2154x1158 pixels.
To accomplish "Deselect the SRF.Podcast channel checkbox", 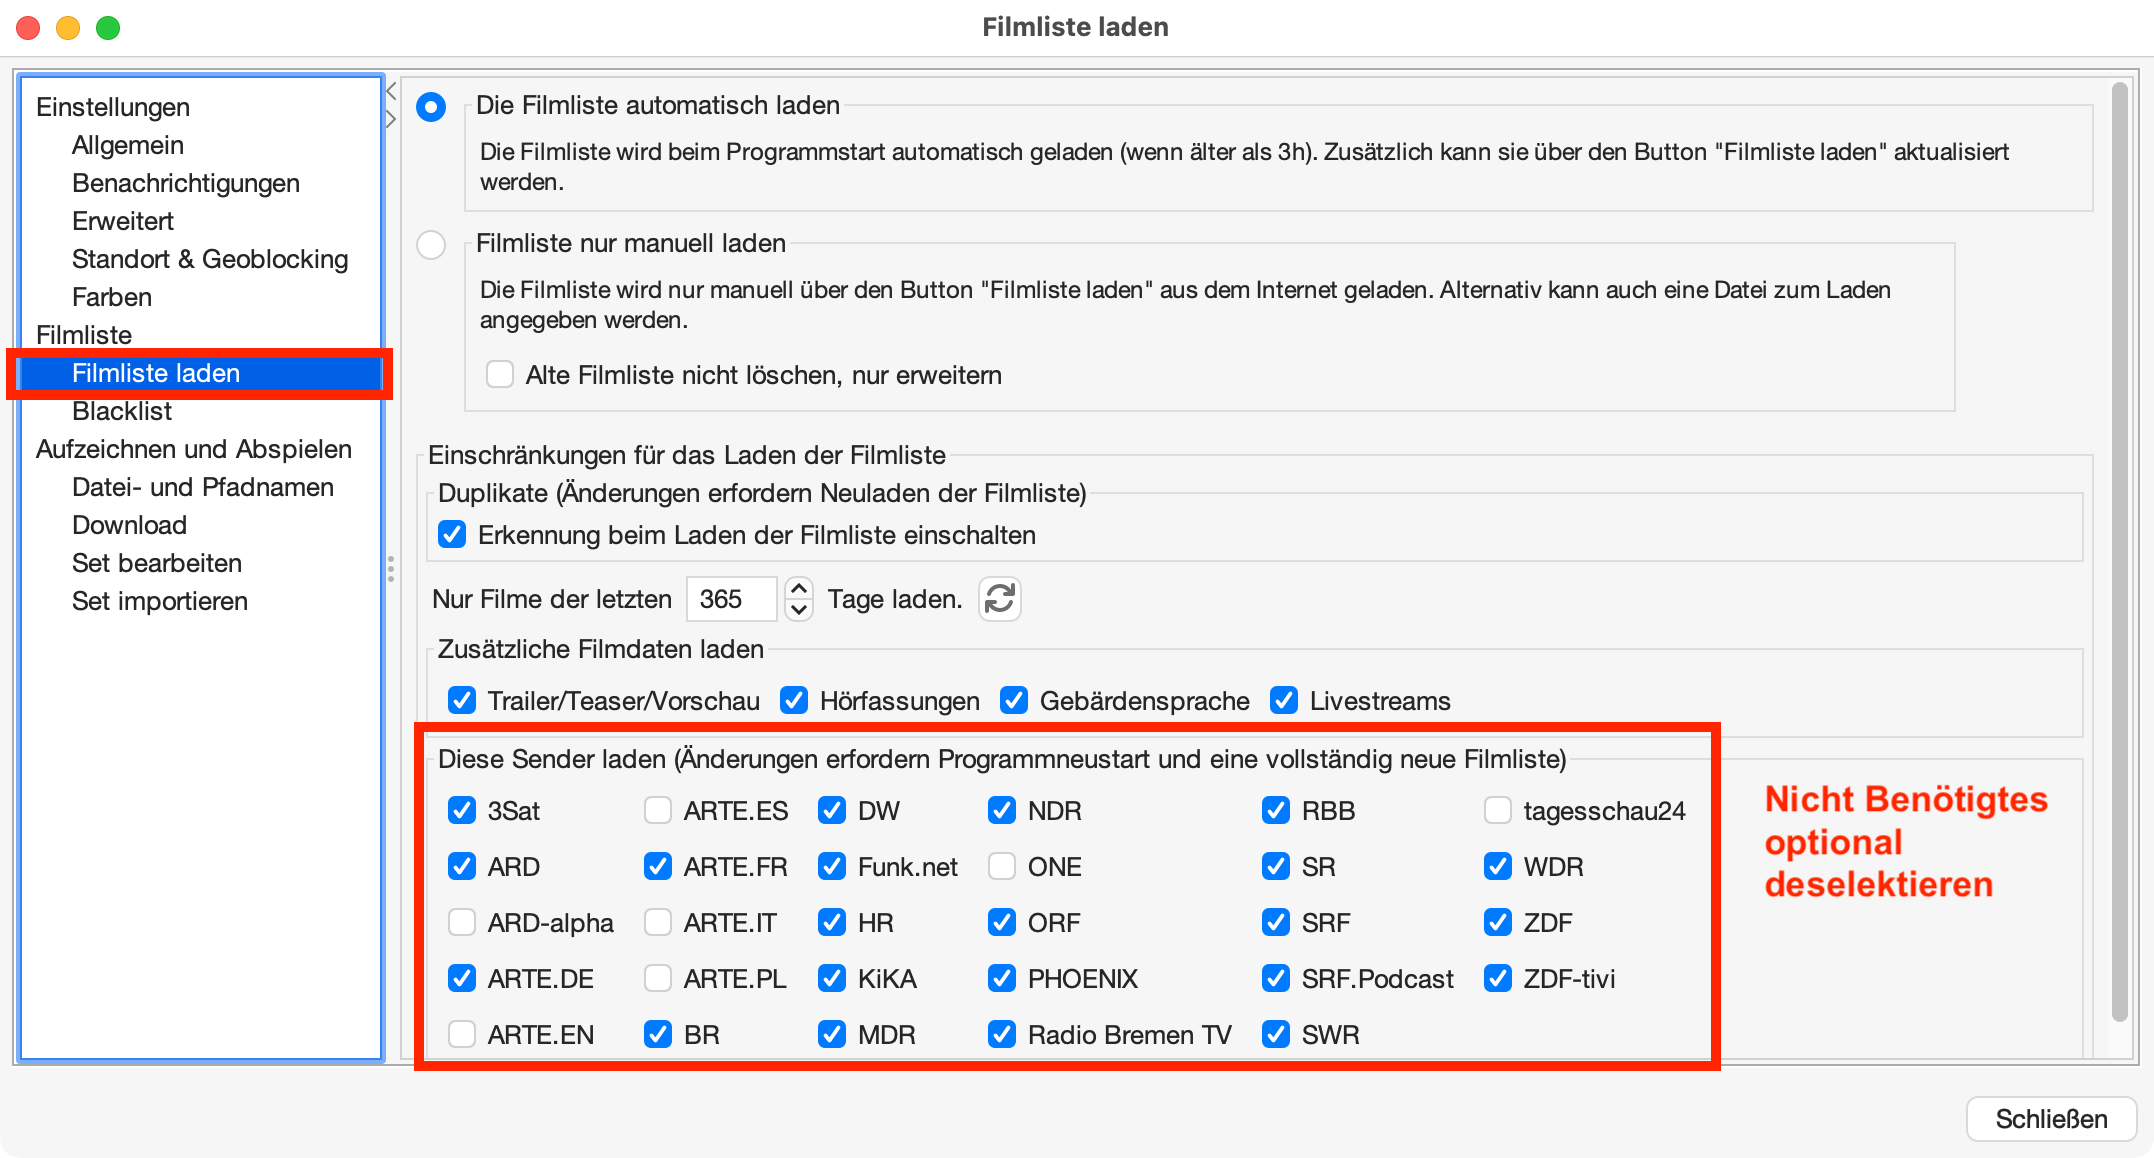I will pyautogui.click(x=1276, y=979).
